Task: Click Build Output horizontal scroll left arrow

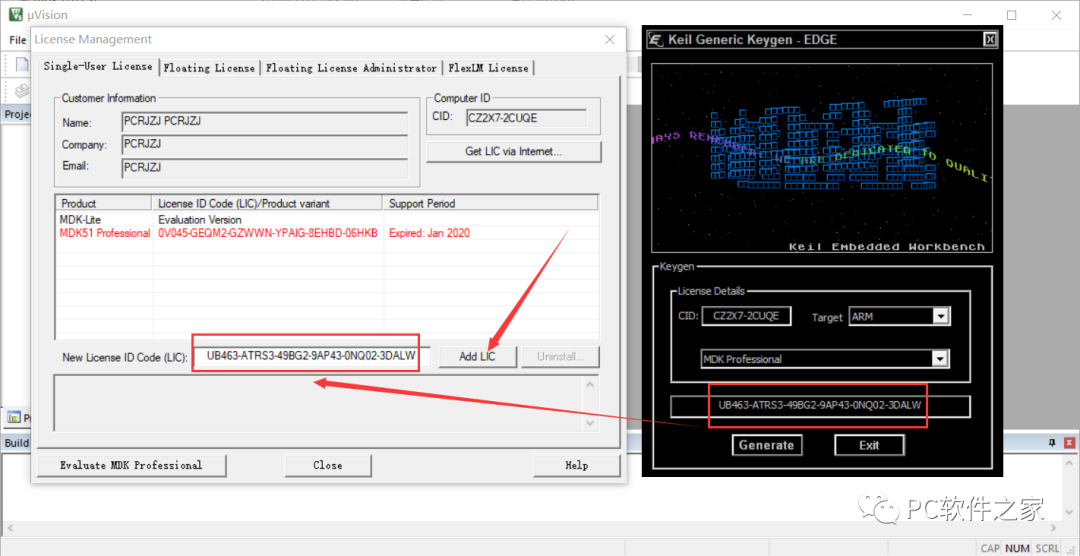Action: tap(8, 528)
